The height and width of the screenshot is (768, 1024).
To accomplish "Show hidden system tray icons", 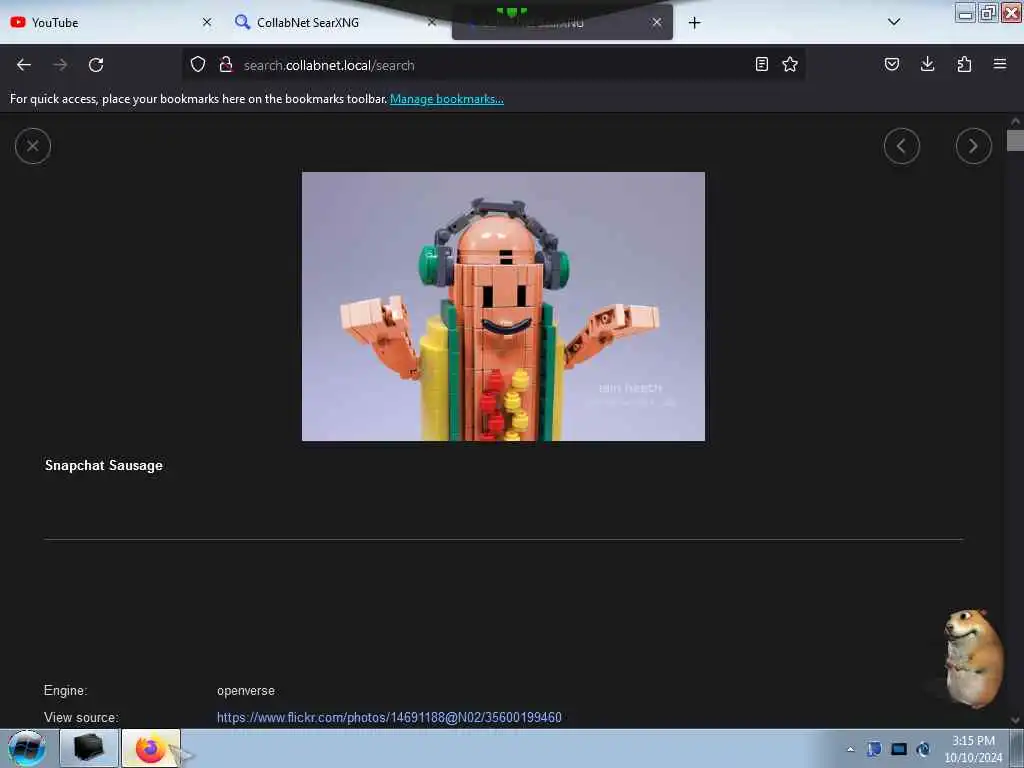I will 850,749.
